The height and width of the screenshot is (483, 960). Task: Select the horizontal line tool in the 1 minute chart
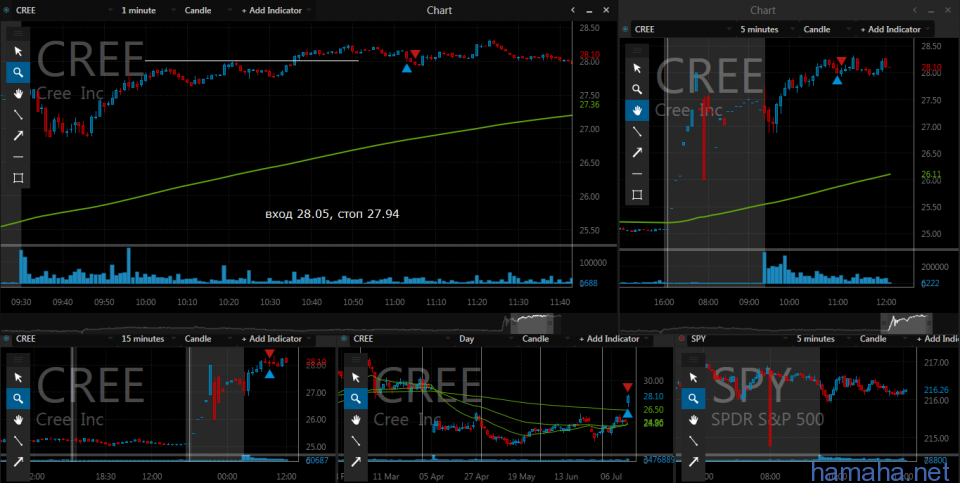18,157
